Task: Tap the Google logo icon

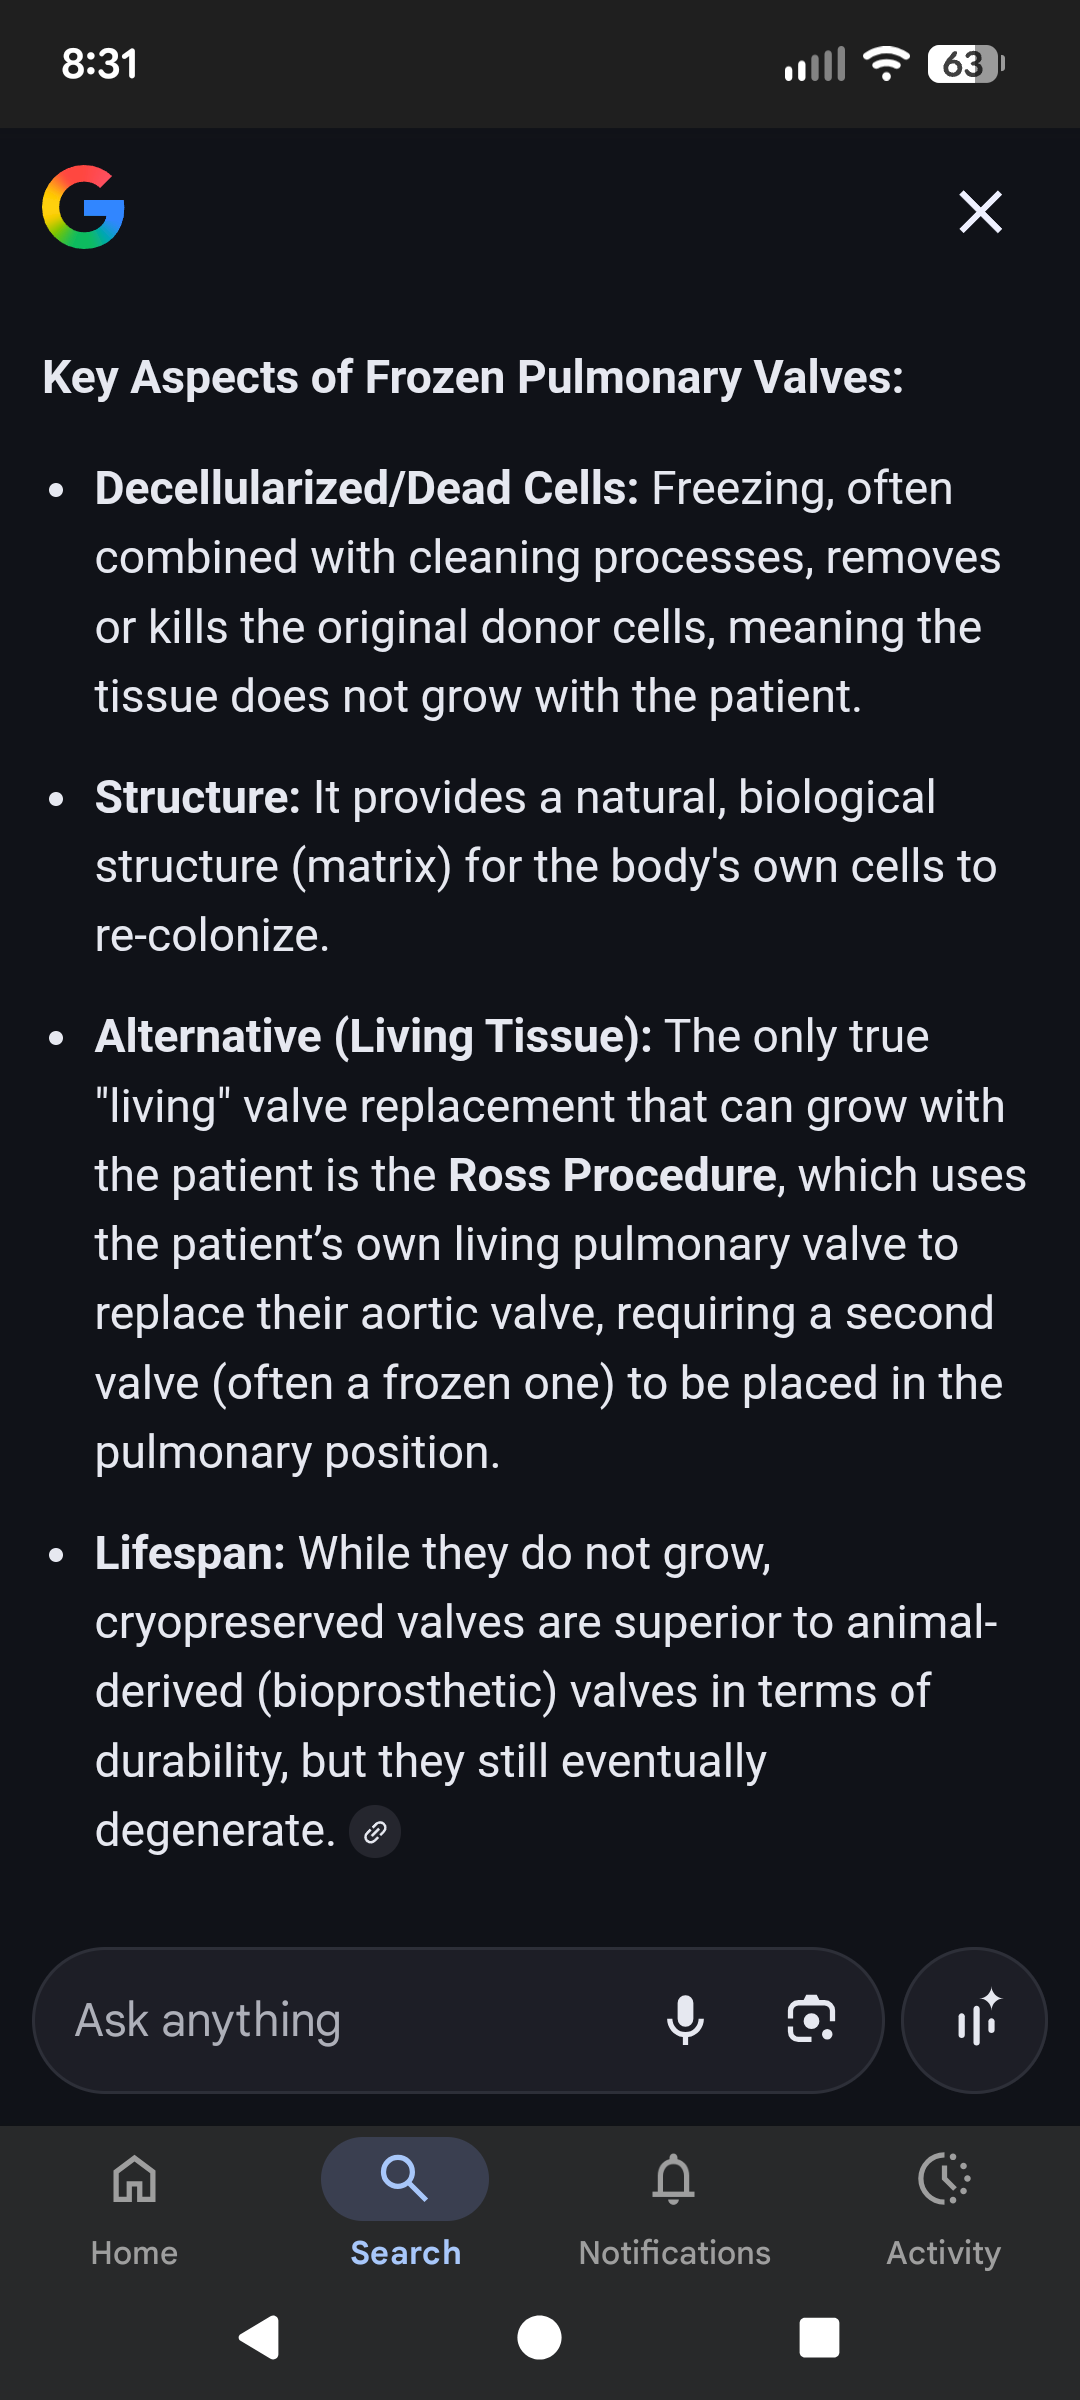Action: point(83,207)
